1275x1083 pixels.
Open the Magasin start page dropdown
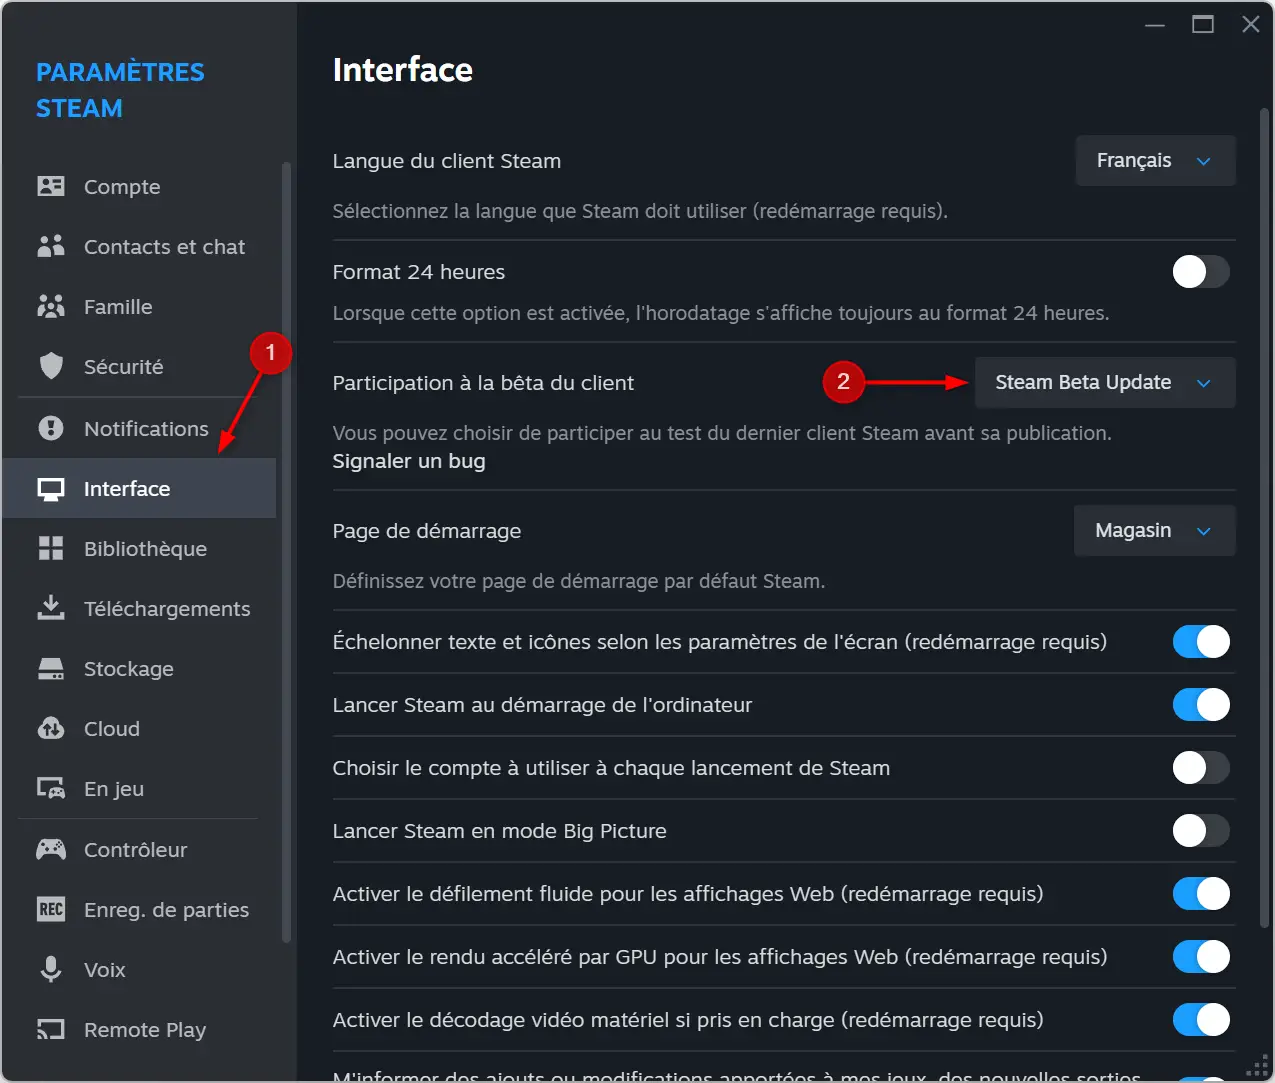[x=1154, y=530]
